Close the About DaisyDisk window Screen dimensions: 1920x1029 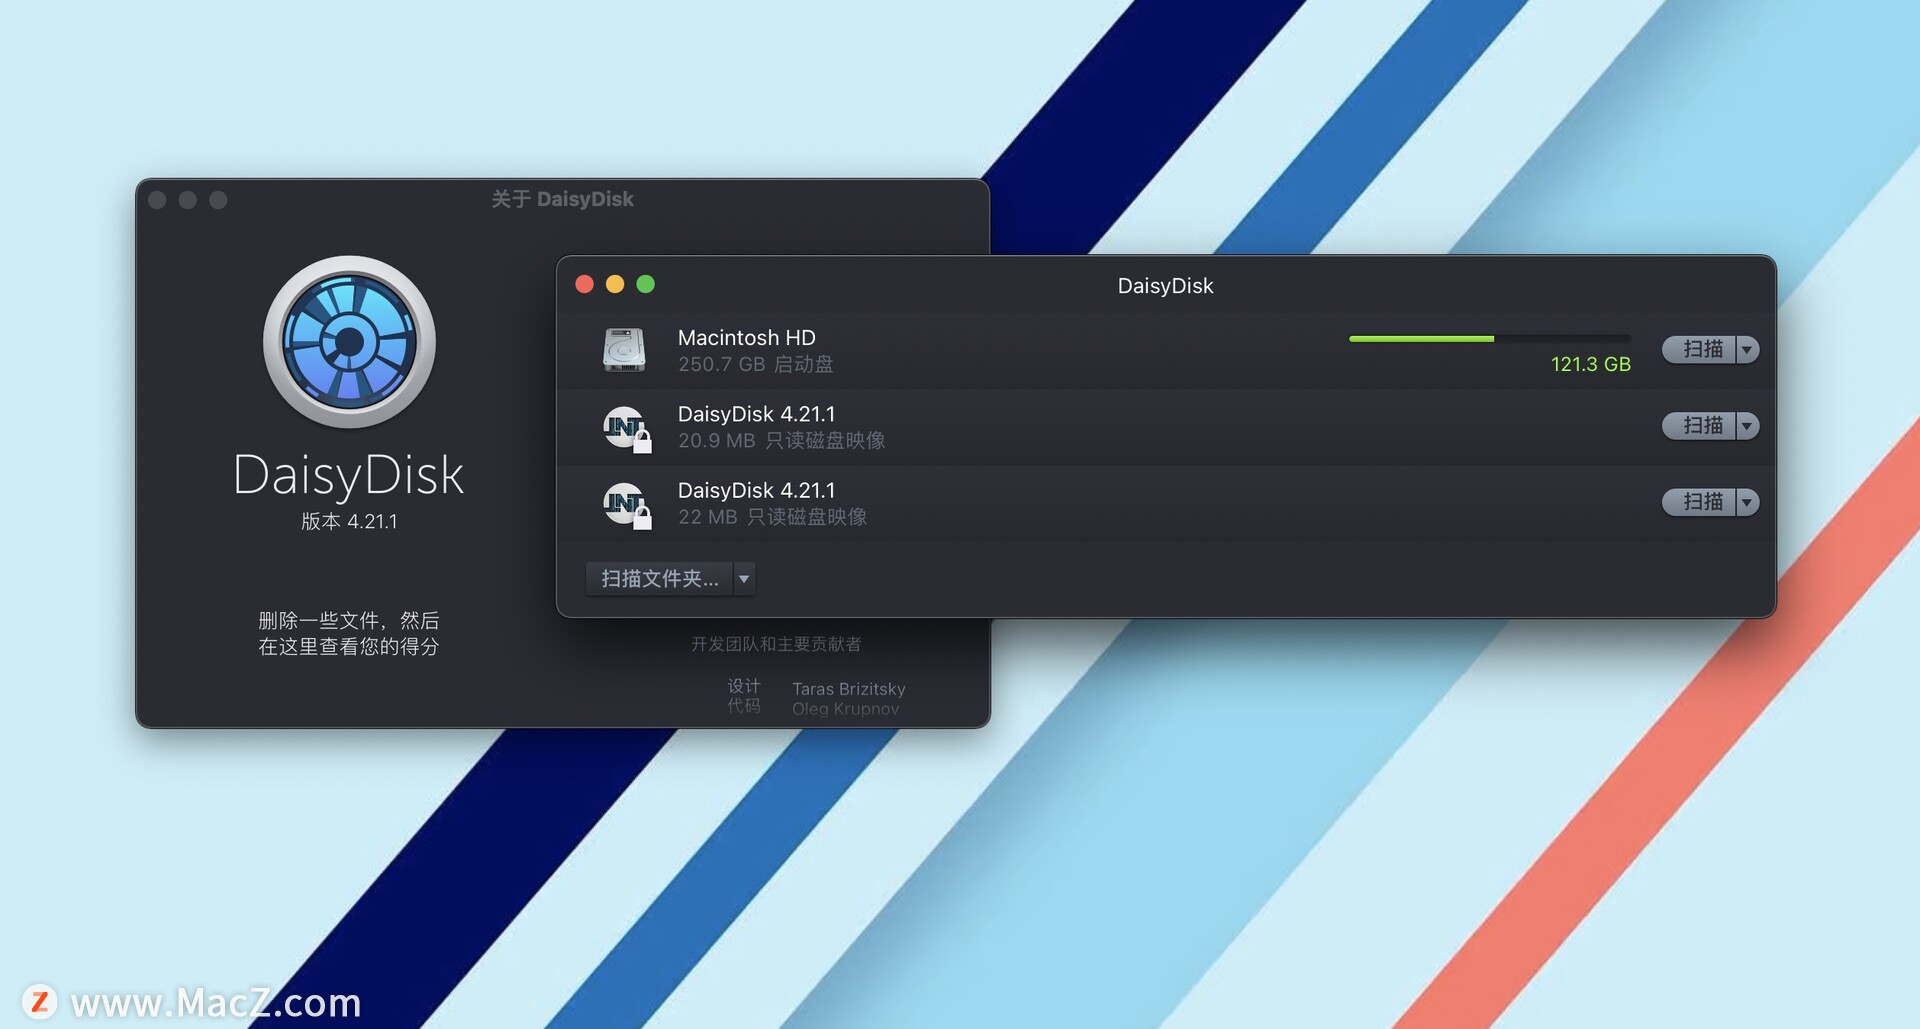coord(157,200)
